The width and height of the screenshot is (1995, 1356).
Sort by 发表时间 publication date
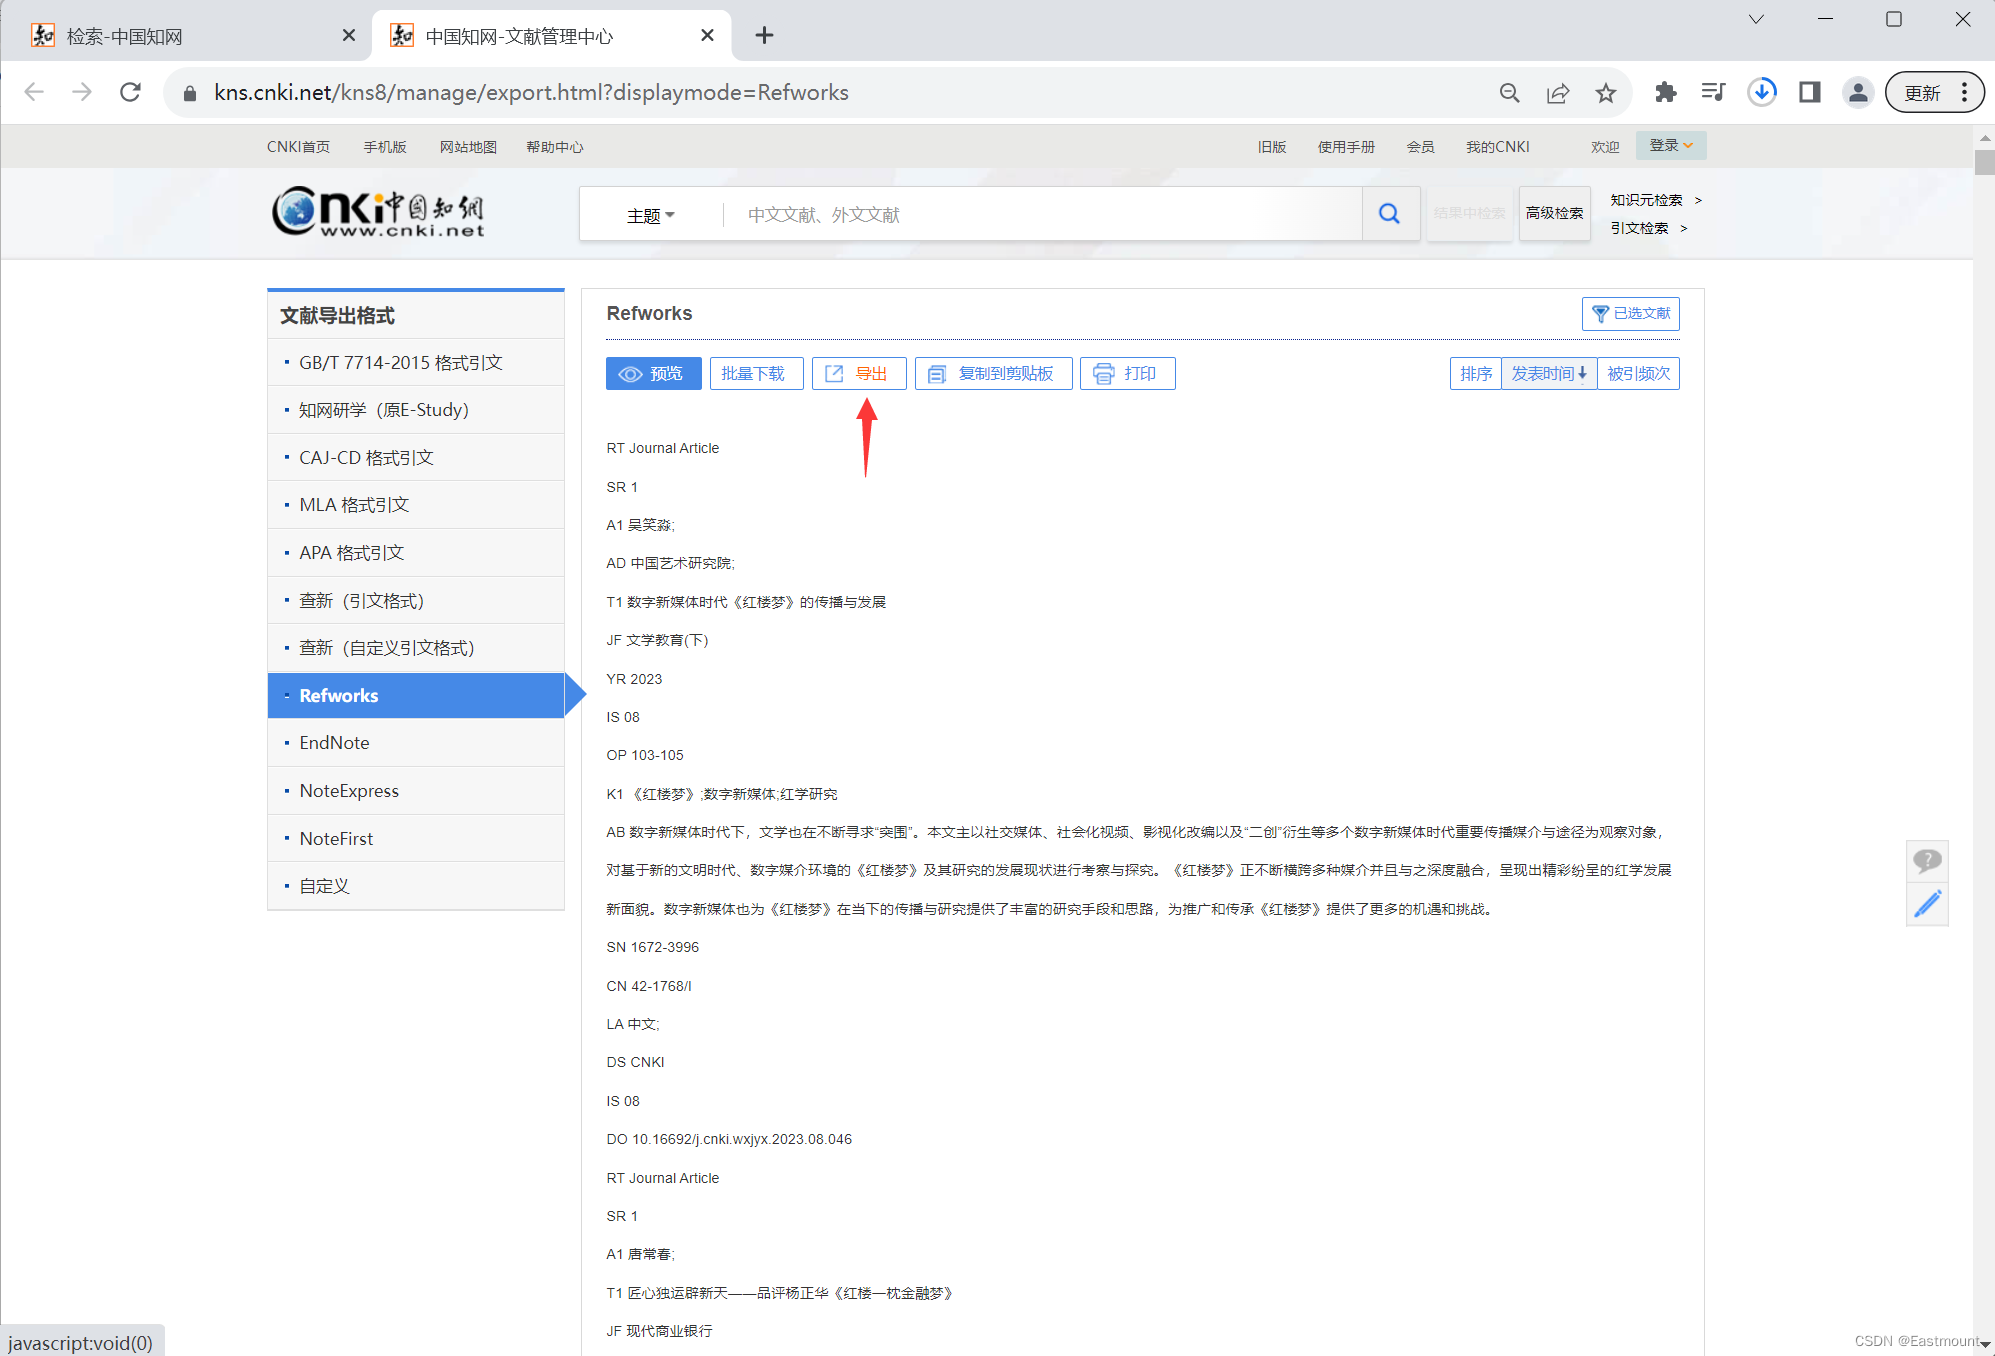click(1548, 374)
